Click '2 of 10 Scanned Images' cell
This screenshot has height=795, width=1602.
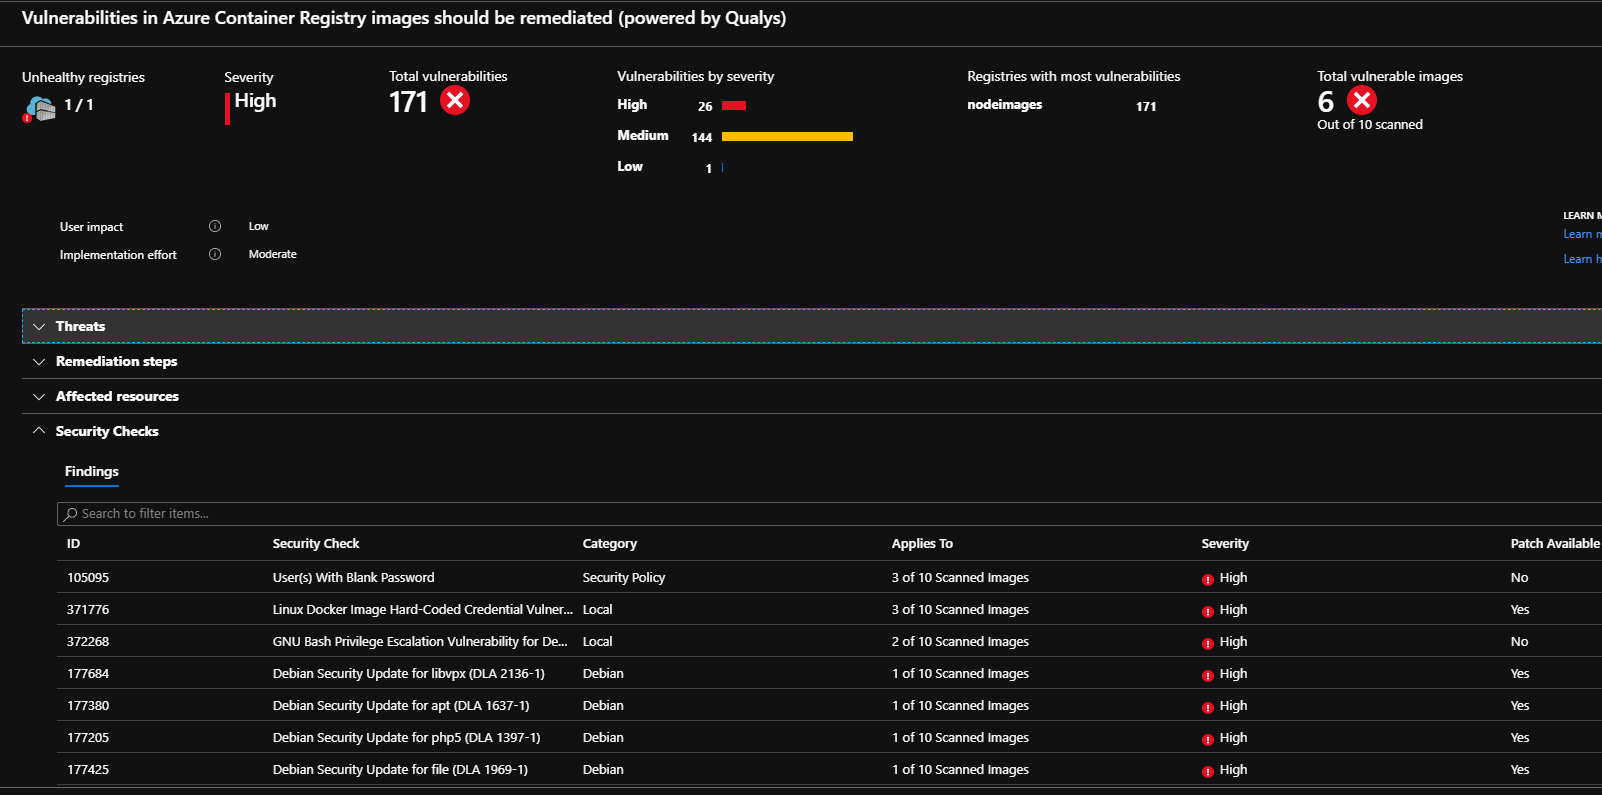click(x=960, y=642)
